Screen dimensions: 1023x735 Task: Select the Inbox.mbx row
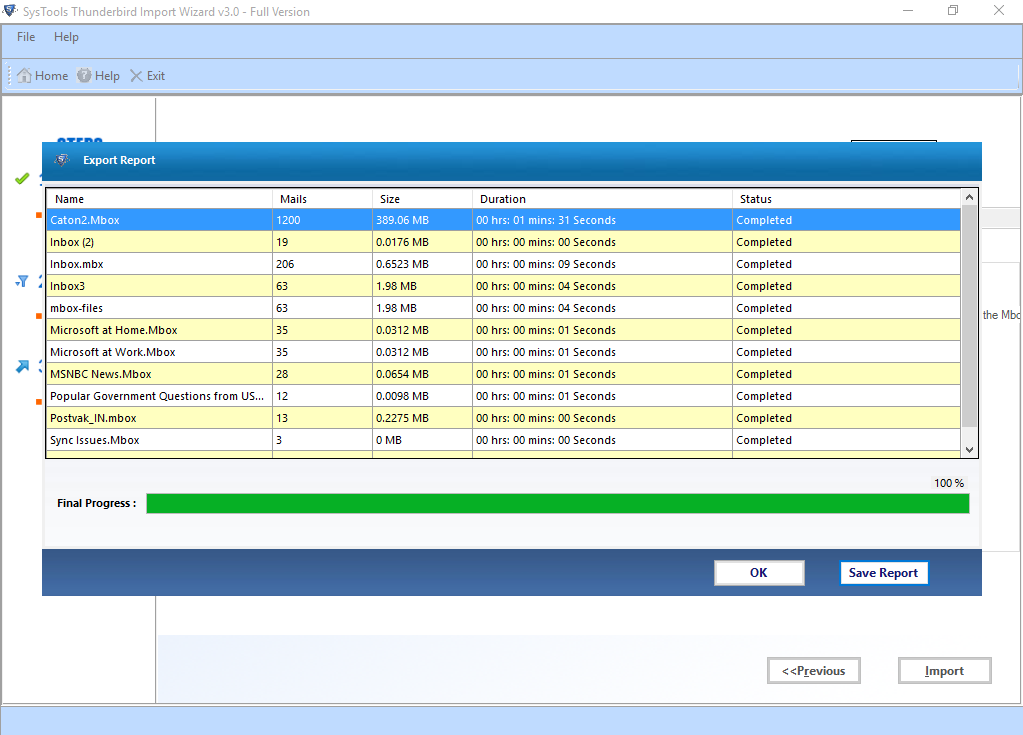pyautogui.click(x=503, y=264)
